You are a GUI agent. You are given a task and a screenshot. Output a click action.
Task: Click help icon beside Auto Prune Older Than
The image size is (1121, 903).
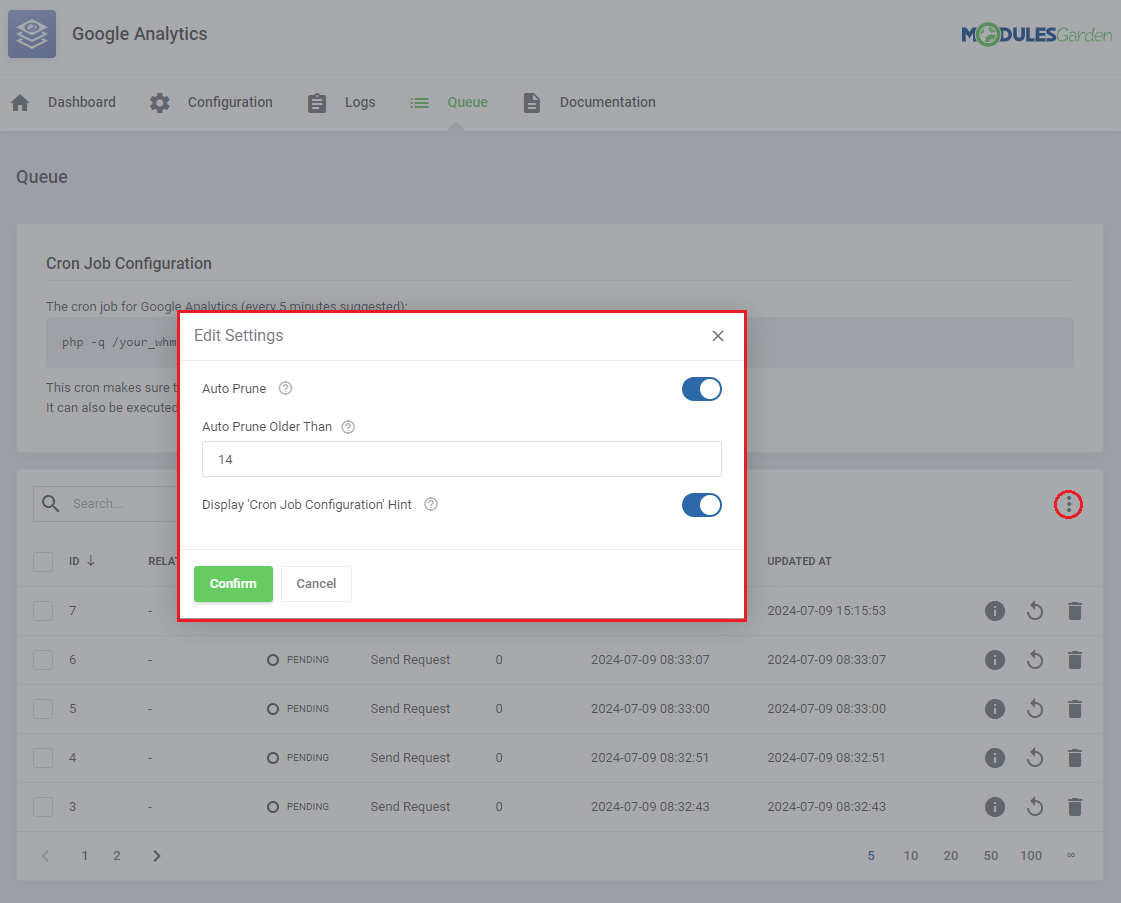[x=348, y=427]
